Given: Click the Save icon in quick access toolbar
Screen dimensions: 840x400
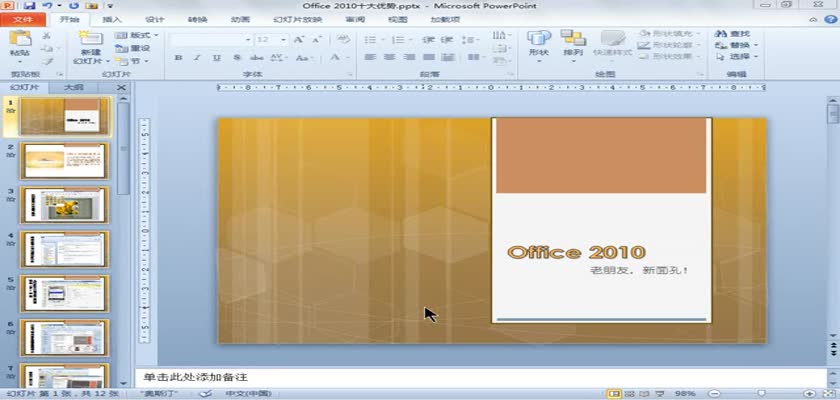Looking at the screenshot, I should coord(29,5).
